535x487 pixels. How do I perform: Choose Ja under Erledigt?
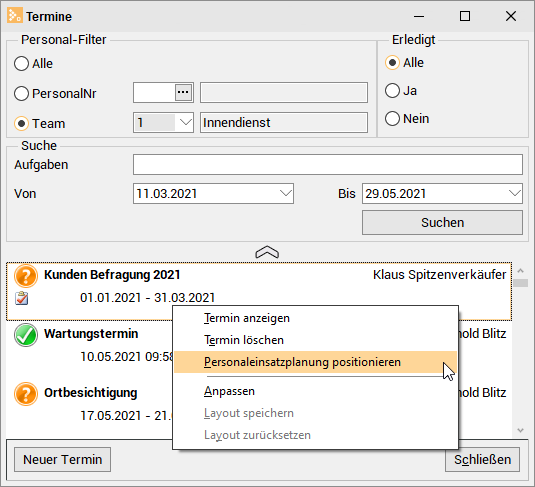[x=392, y=91]
